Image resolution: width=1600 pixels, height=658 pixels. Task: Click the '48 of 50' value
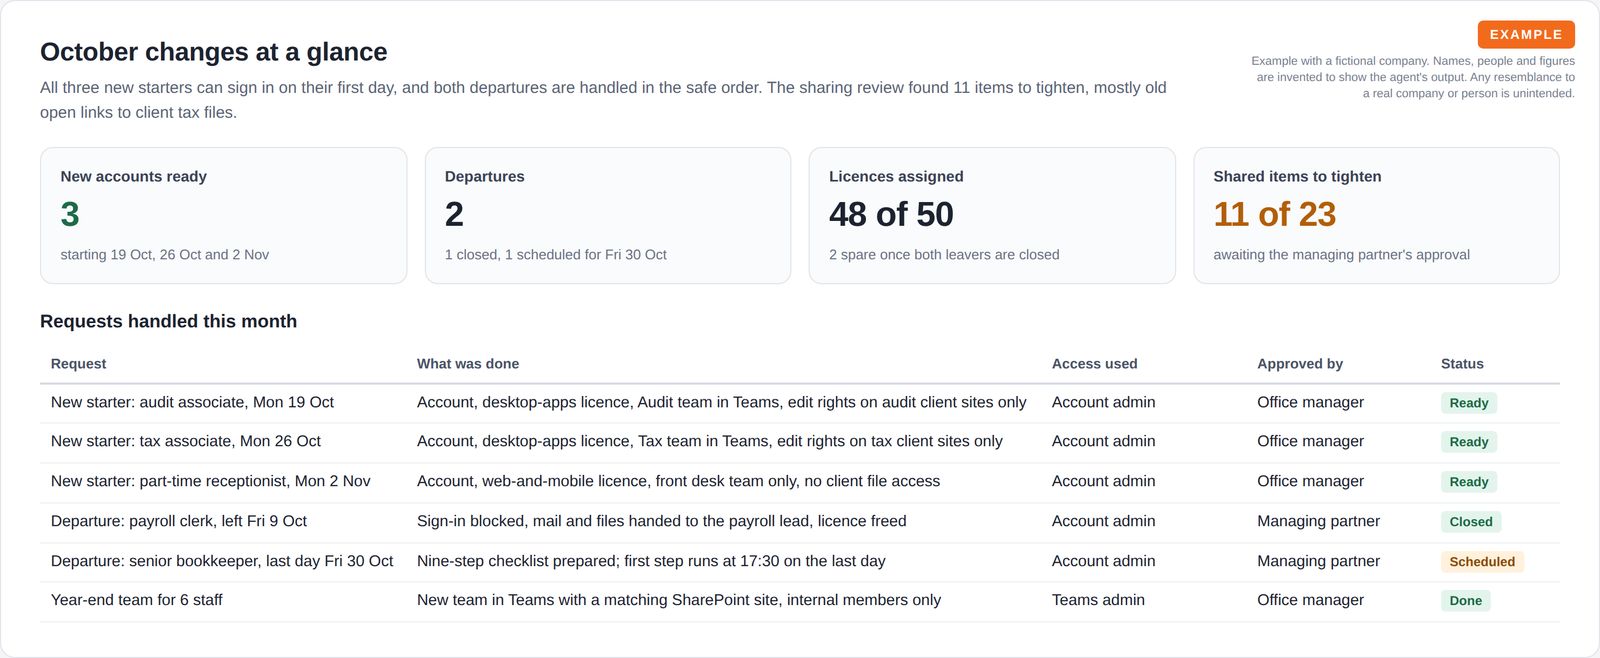click(891, 214)
